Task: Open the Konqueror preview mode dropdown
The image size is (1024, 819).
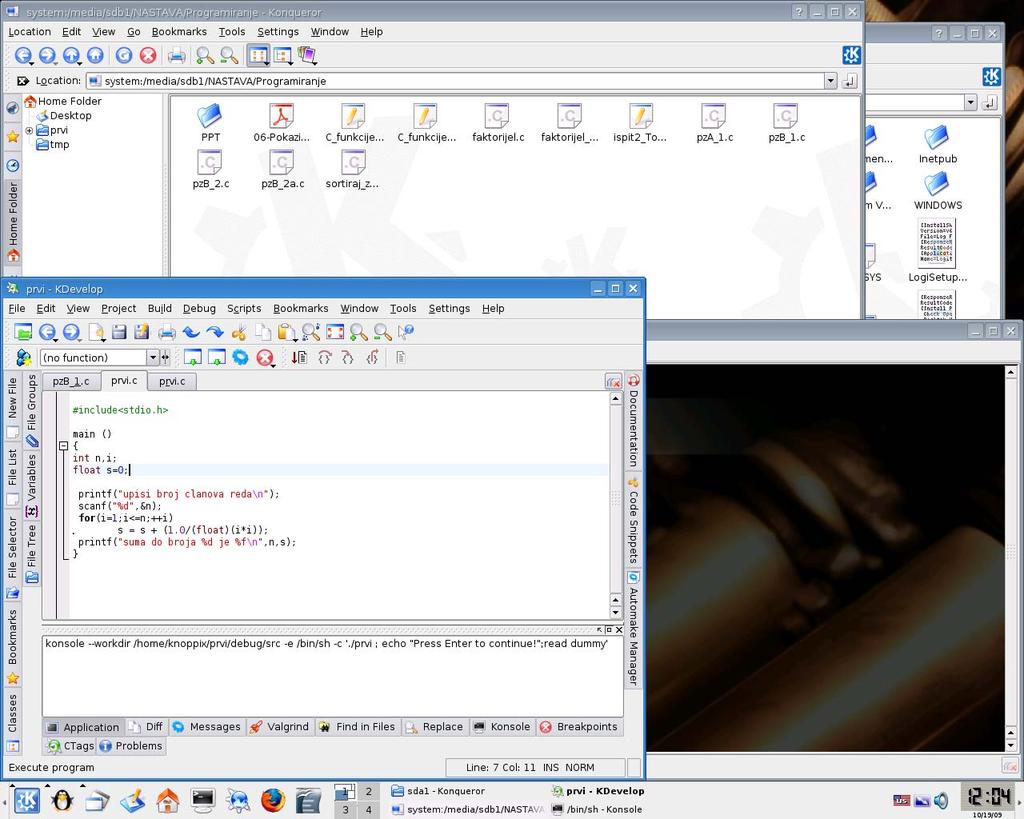Action: 315,63
